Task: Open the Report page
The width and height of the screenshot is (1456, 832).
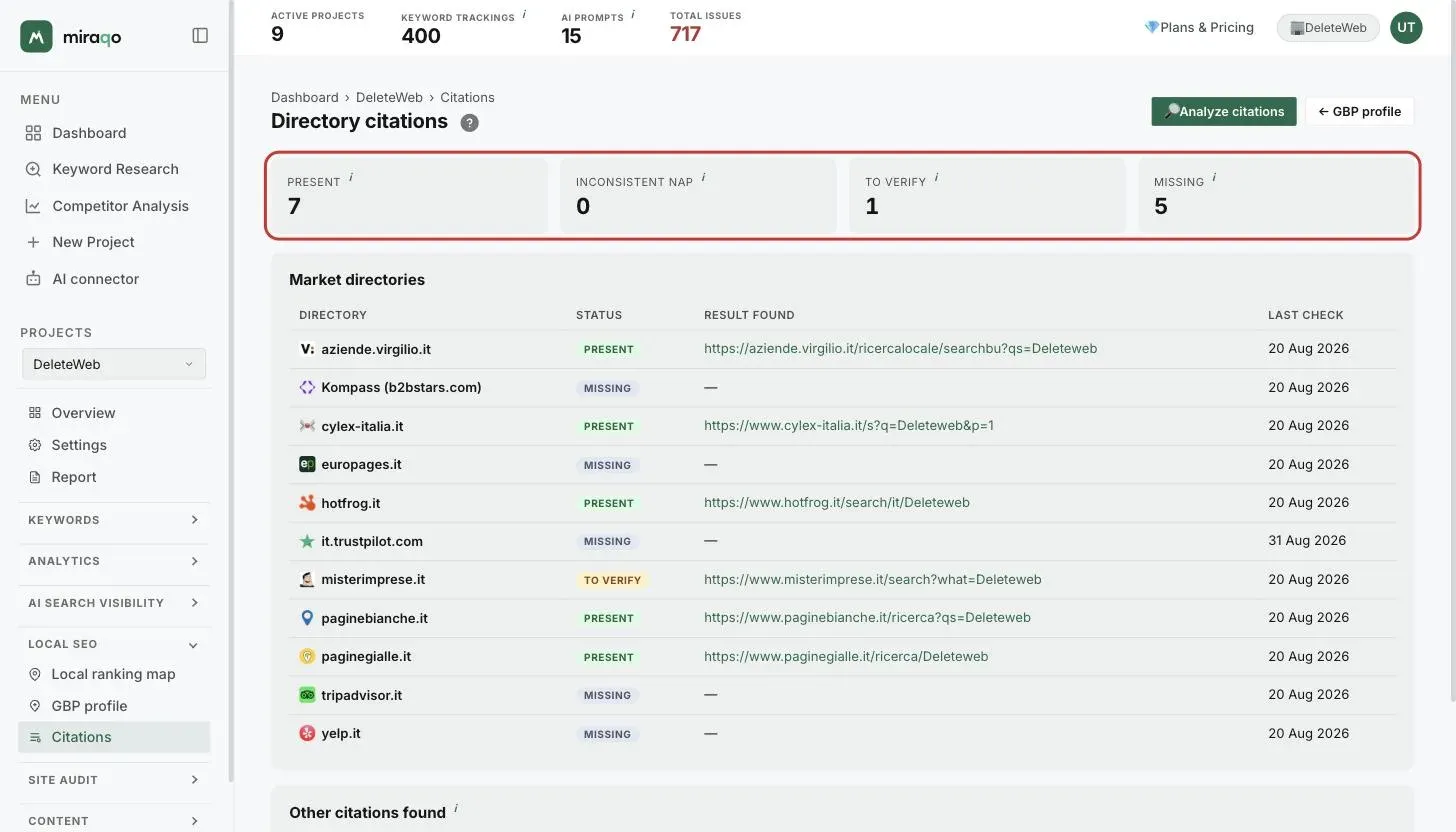Action: [62, 477]
